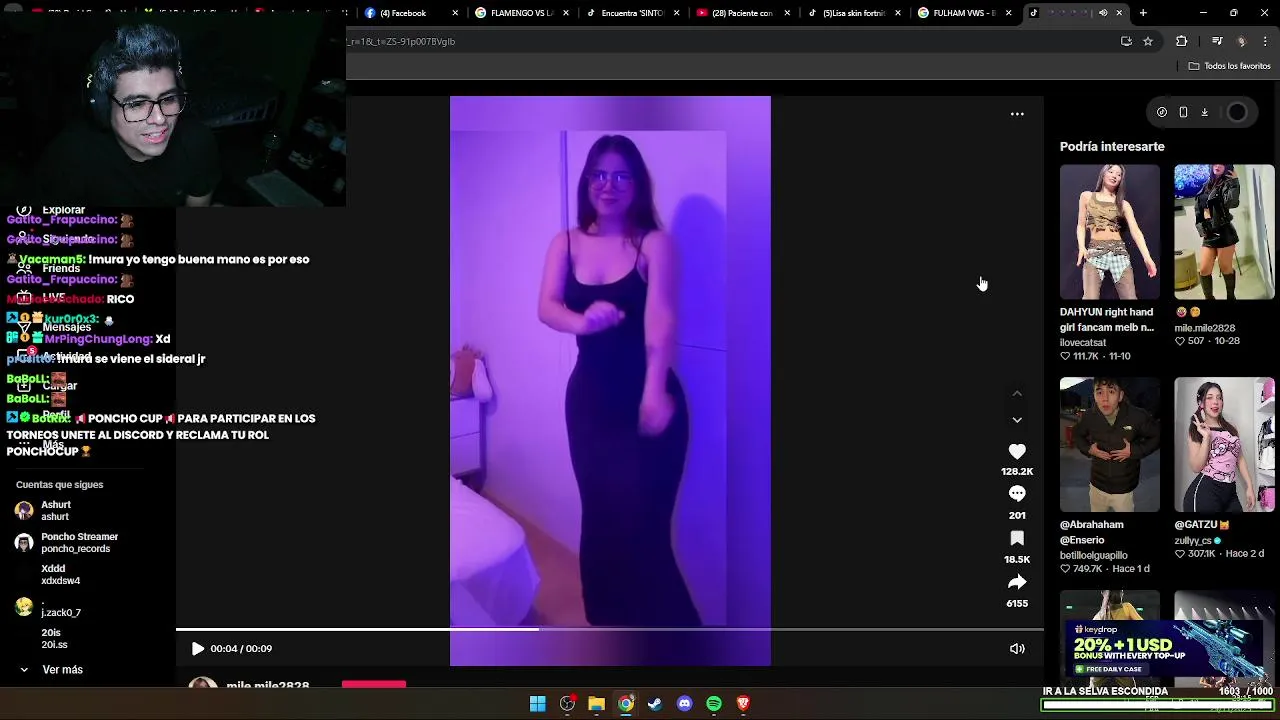Click the media control icon in Chrome toolbar
Screen dimensions: 1280x720
pos(1217,41)
